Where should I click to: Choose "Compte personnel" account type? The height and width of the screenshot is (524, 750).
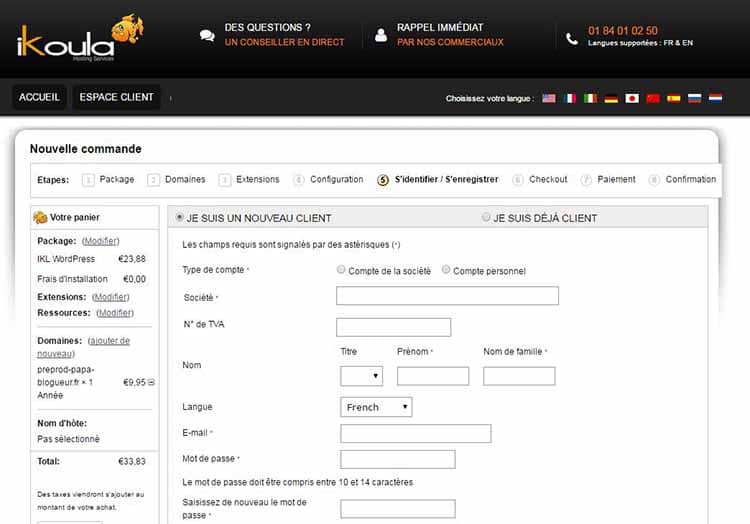(446, 270)
